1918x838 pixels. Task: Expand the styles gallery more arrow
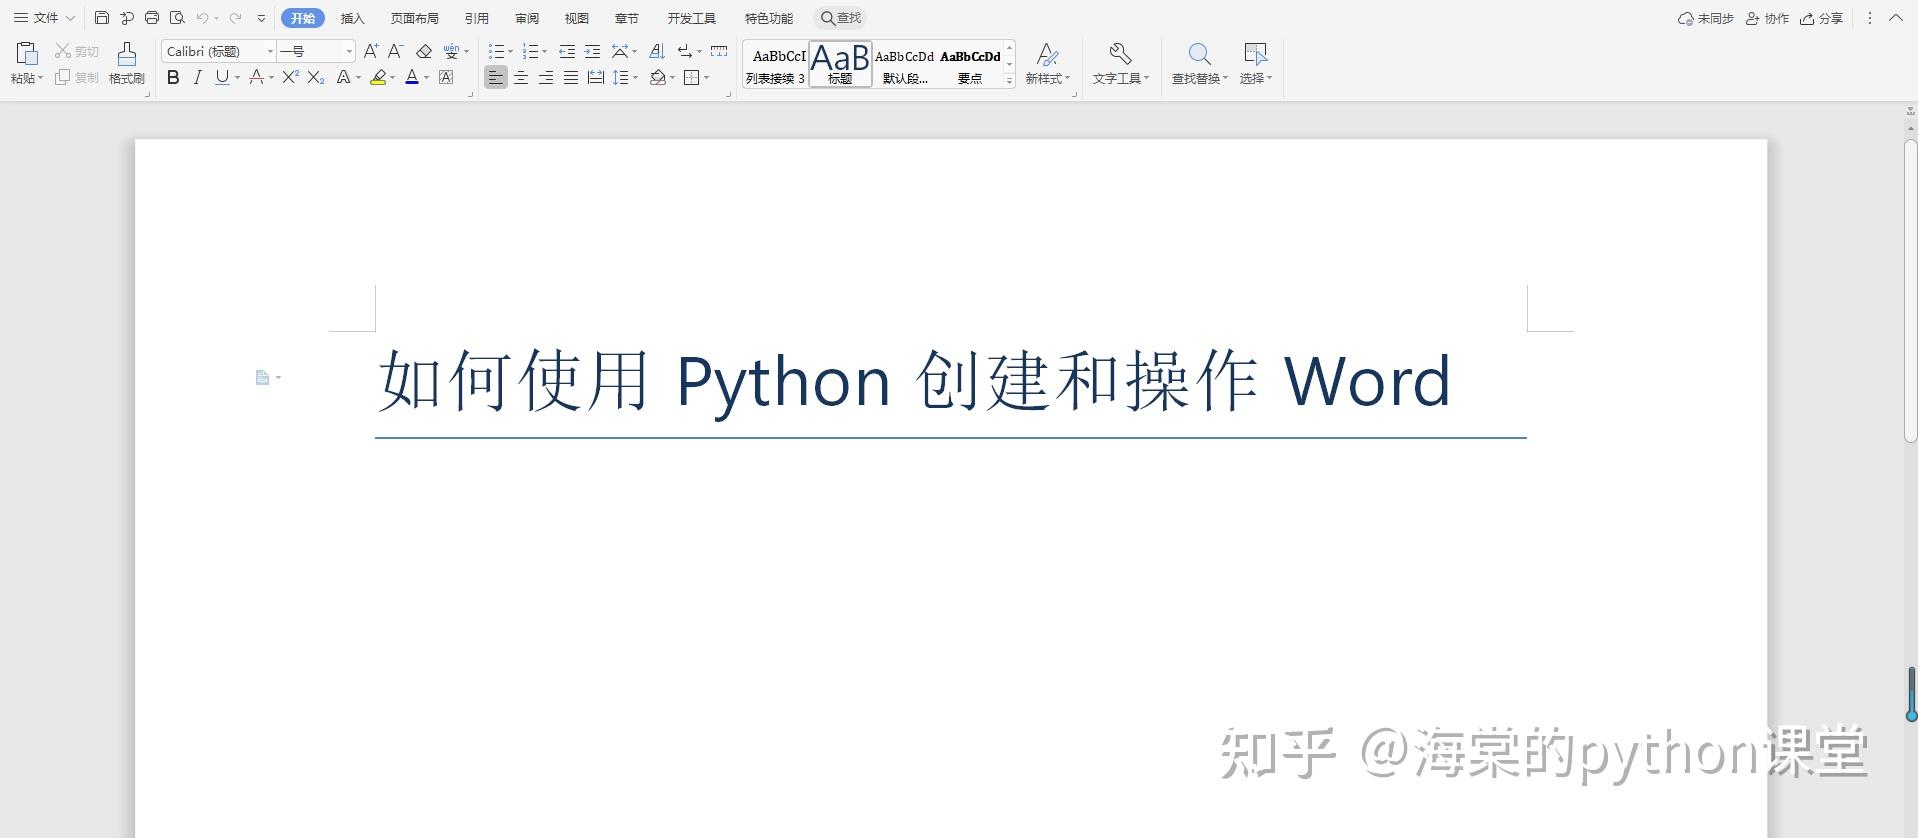1009,80
